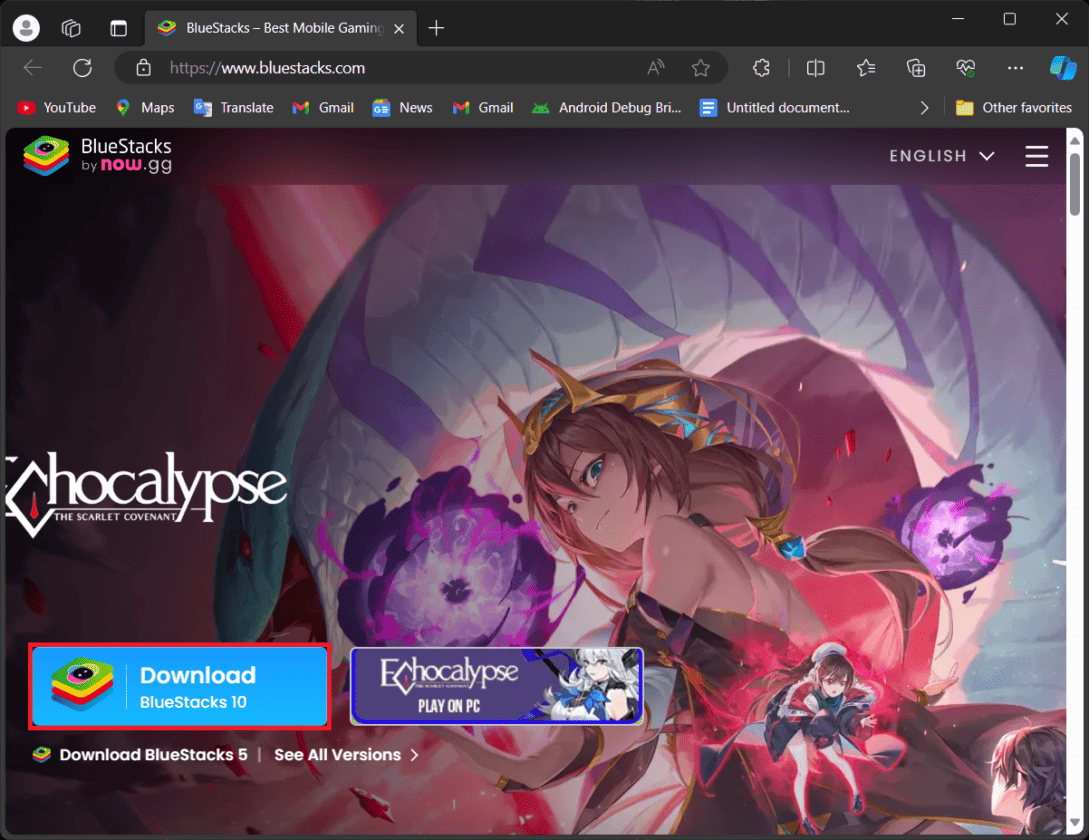Open the See All Versions link
The image size is (1089, 840).
345,755
